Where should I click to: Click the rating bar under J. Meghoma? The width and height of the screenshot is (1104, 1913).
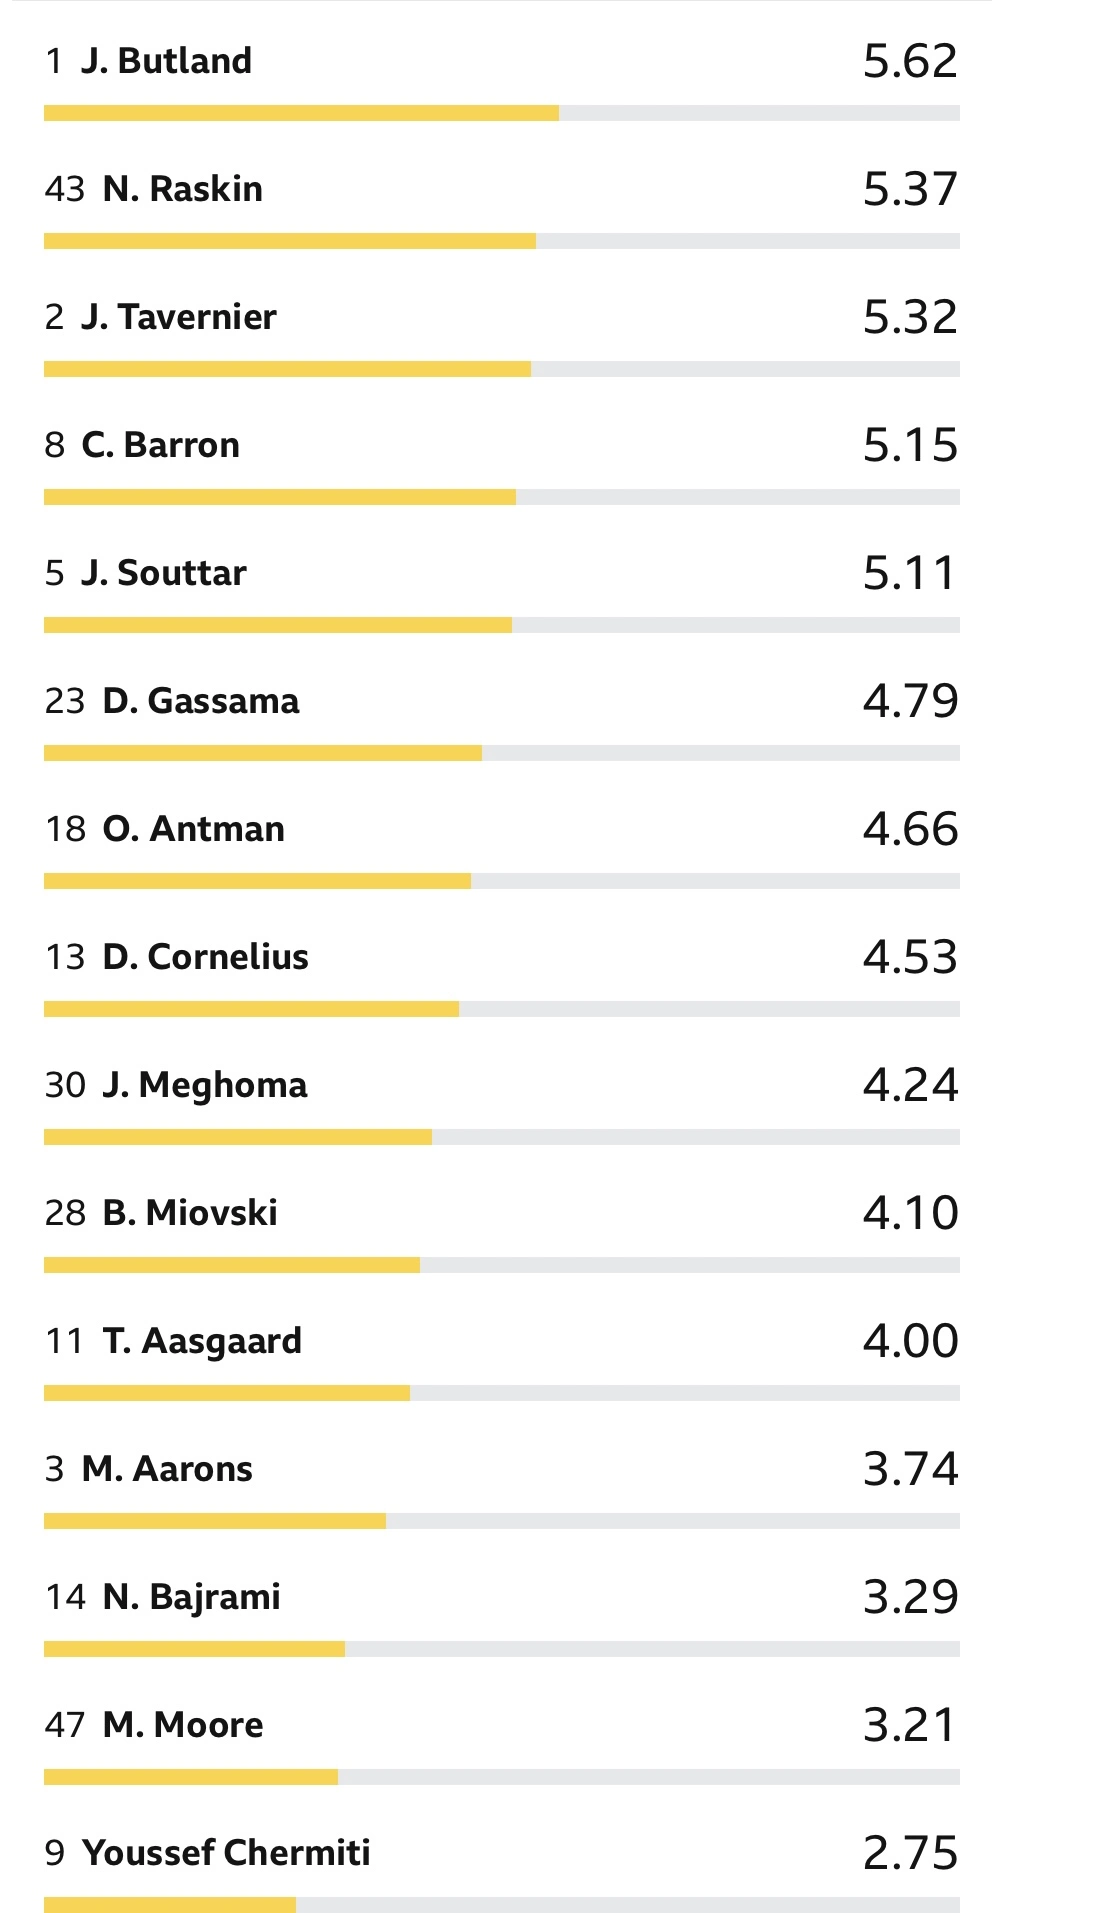coord(238,1137)
